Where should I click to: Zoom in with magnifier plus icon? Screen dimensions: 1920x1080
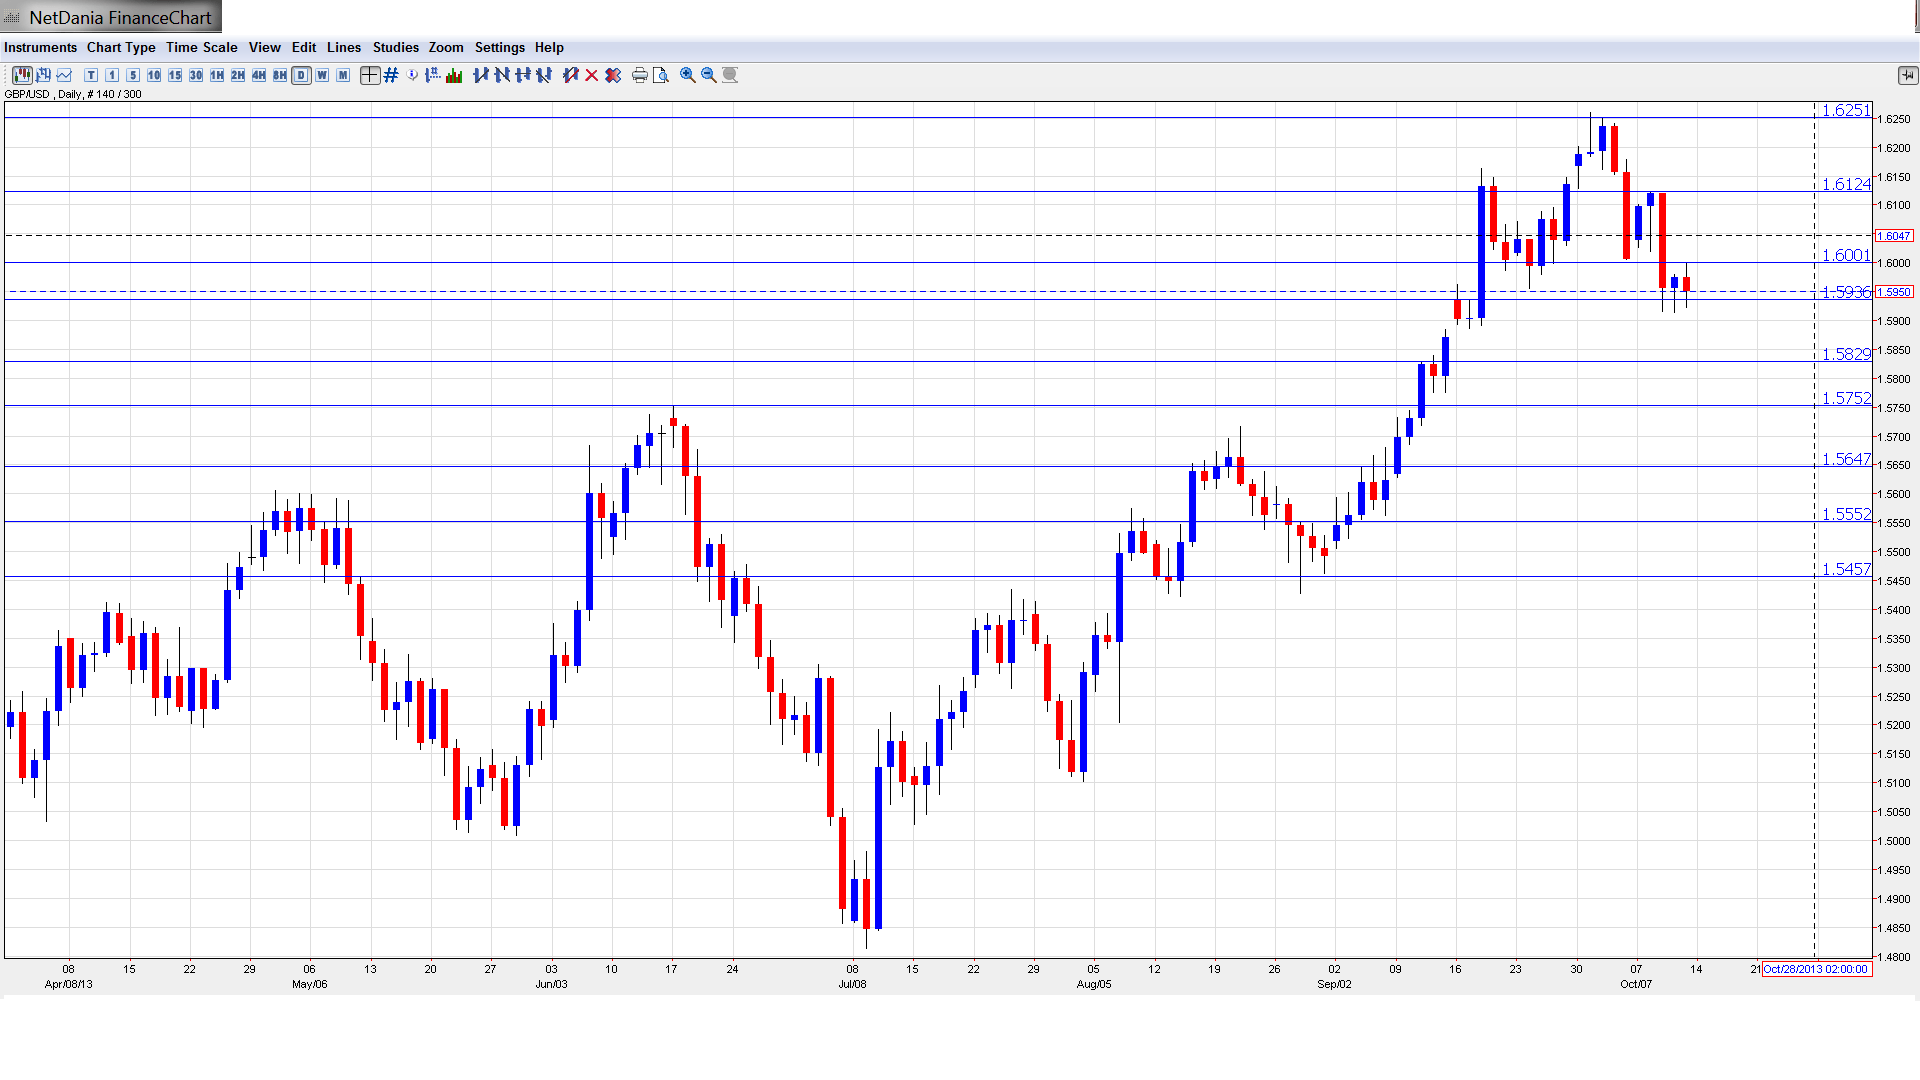coord(688,75)
